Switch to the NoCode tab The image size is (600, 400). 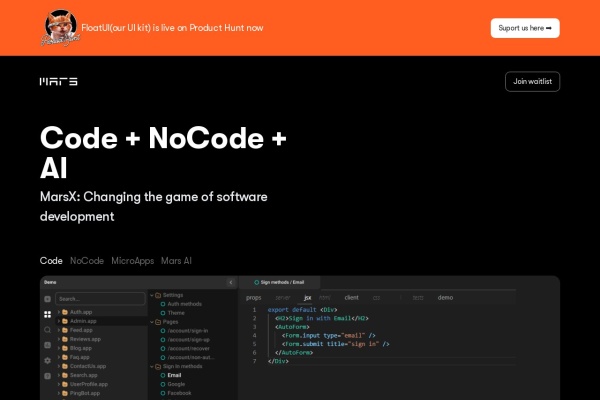(x=87, y=261)
